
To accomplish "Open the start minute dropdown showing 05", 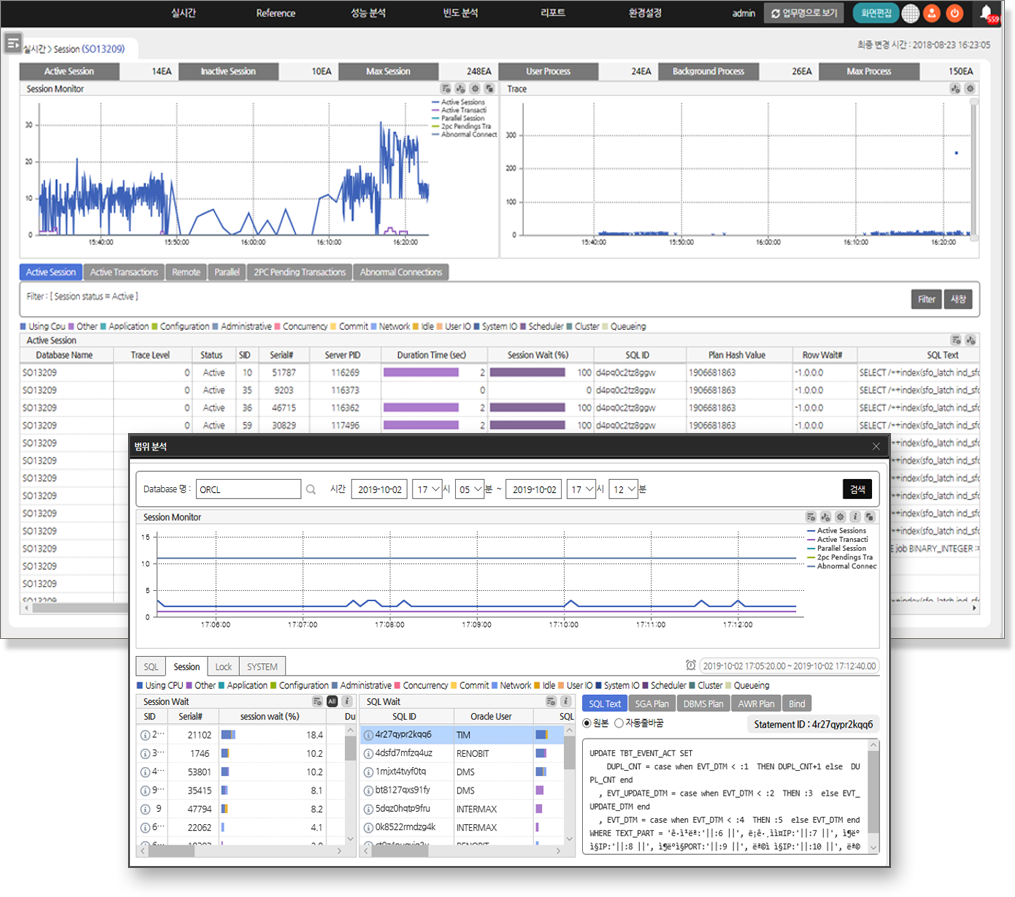I will click(470, 489).
